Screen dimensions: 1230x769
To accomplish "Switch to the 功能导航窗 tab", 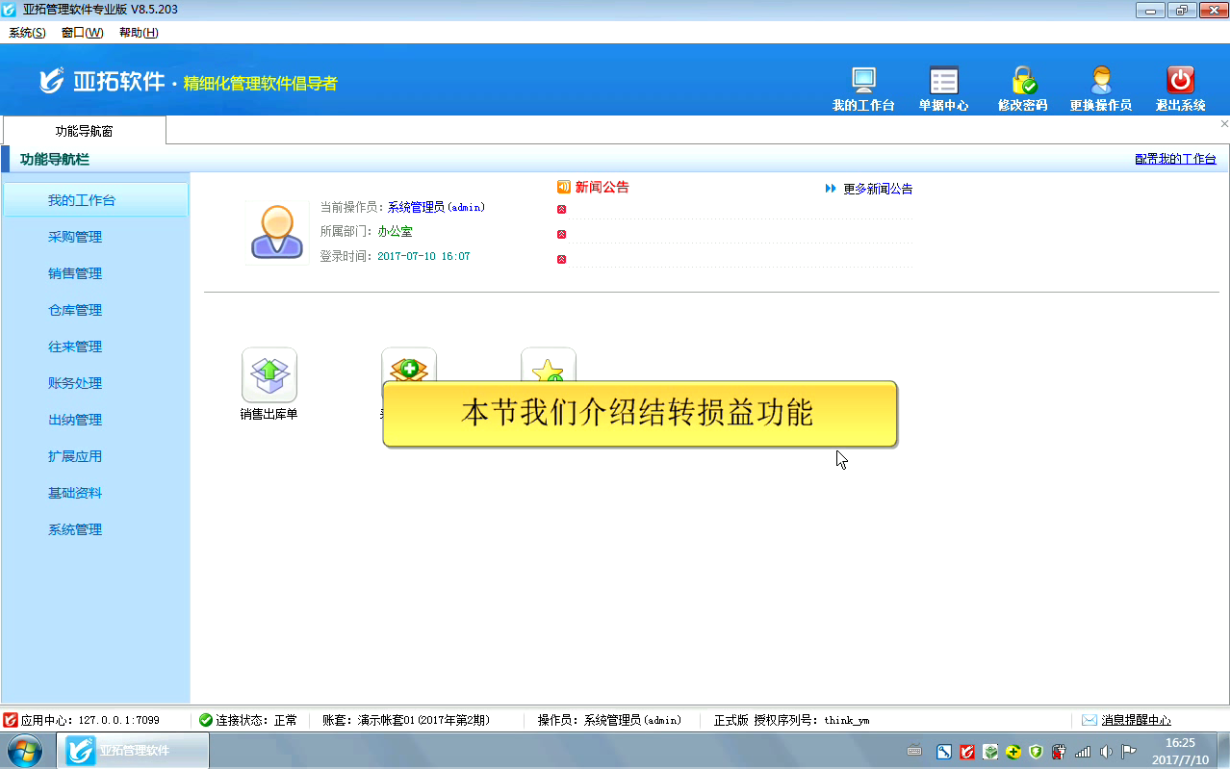I will click(84, 131).
